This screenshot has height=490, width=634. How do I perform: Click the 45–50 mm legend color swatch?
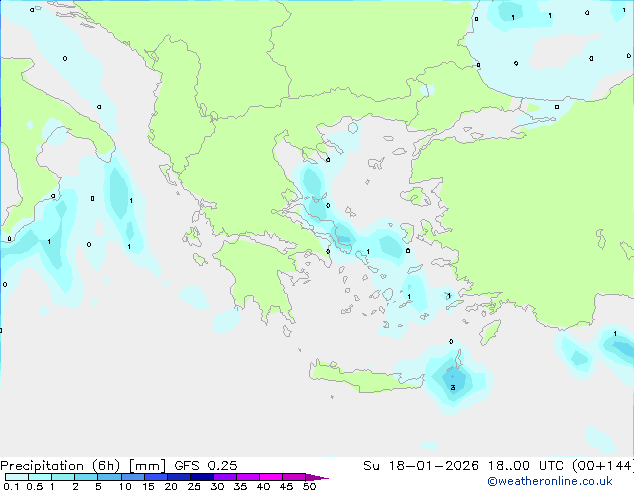pos(294,477)
